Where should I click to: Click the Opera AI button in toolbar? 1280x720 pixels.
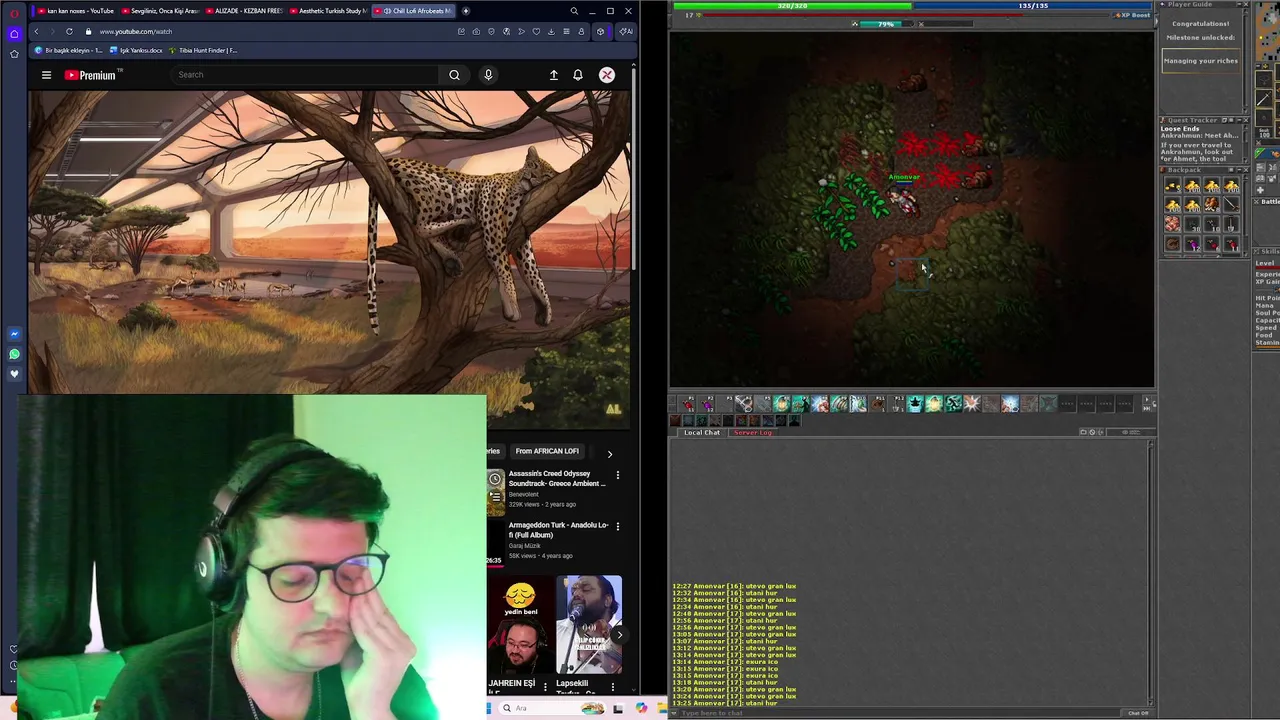click(x=625, y=31)
